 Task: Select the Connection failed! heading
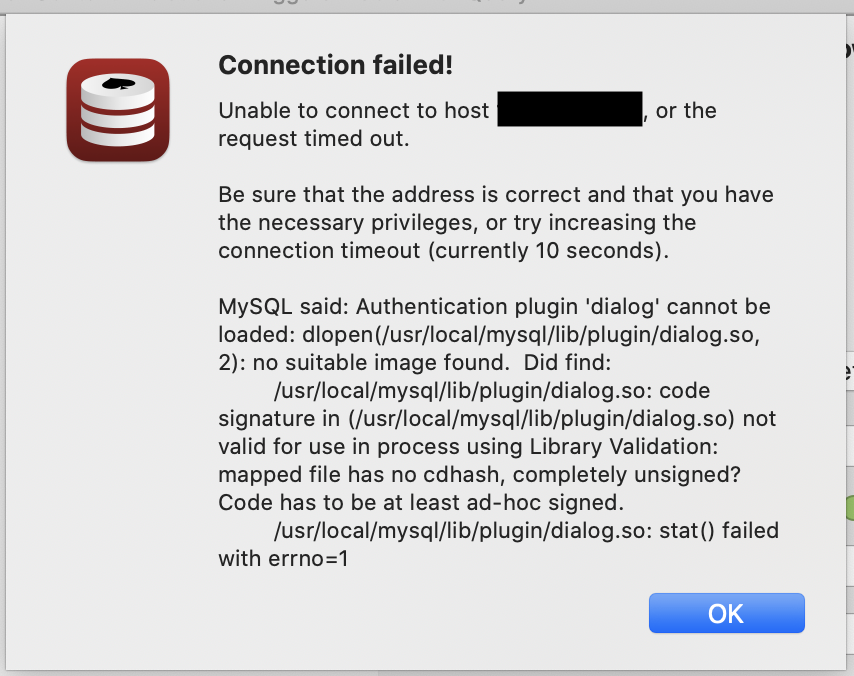click(x=334, y=64)
